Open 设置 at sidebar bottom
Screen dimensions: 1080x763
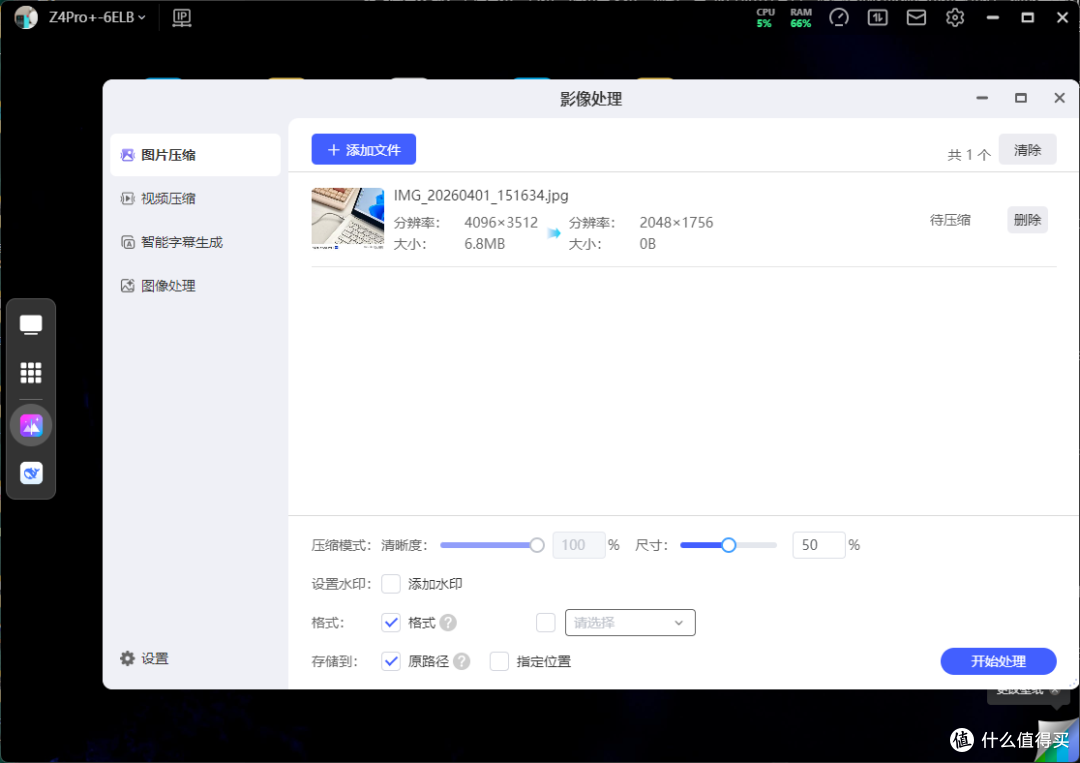145,659
